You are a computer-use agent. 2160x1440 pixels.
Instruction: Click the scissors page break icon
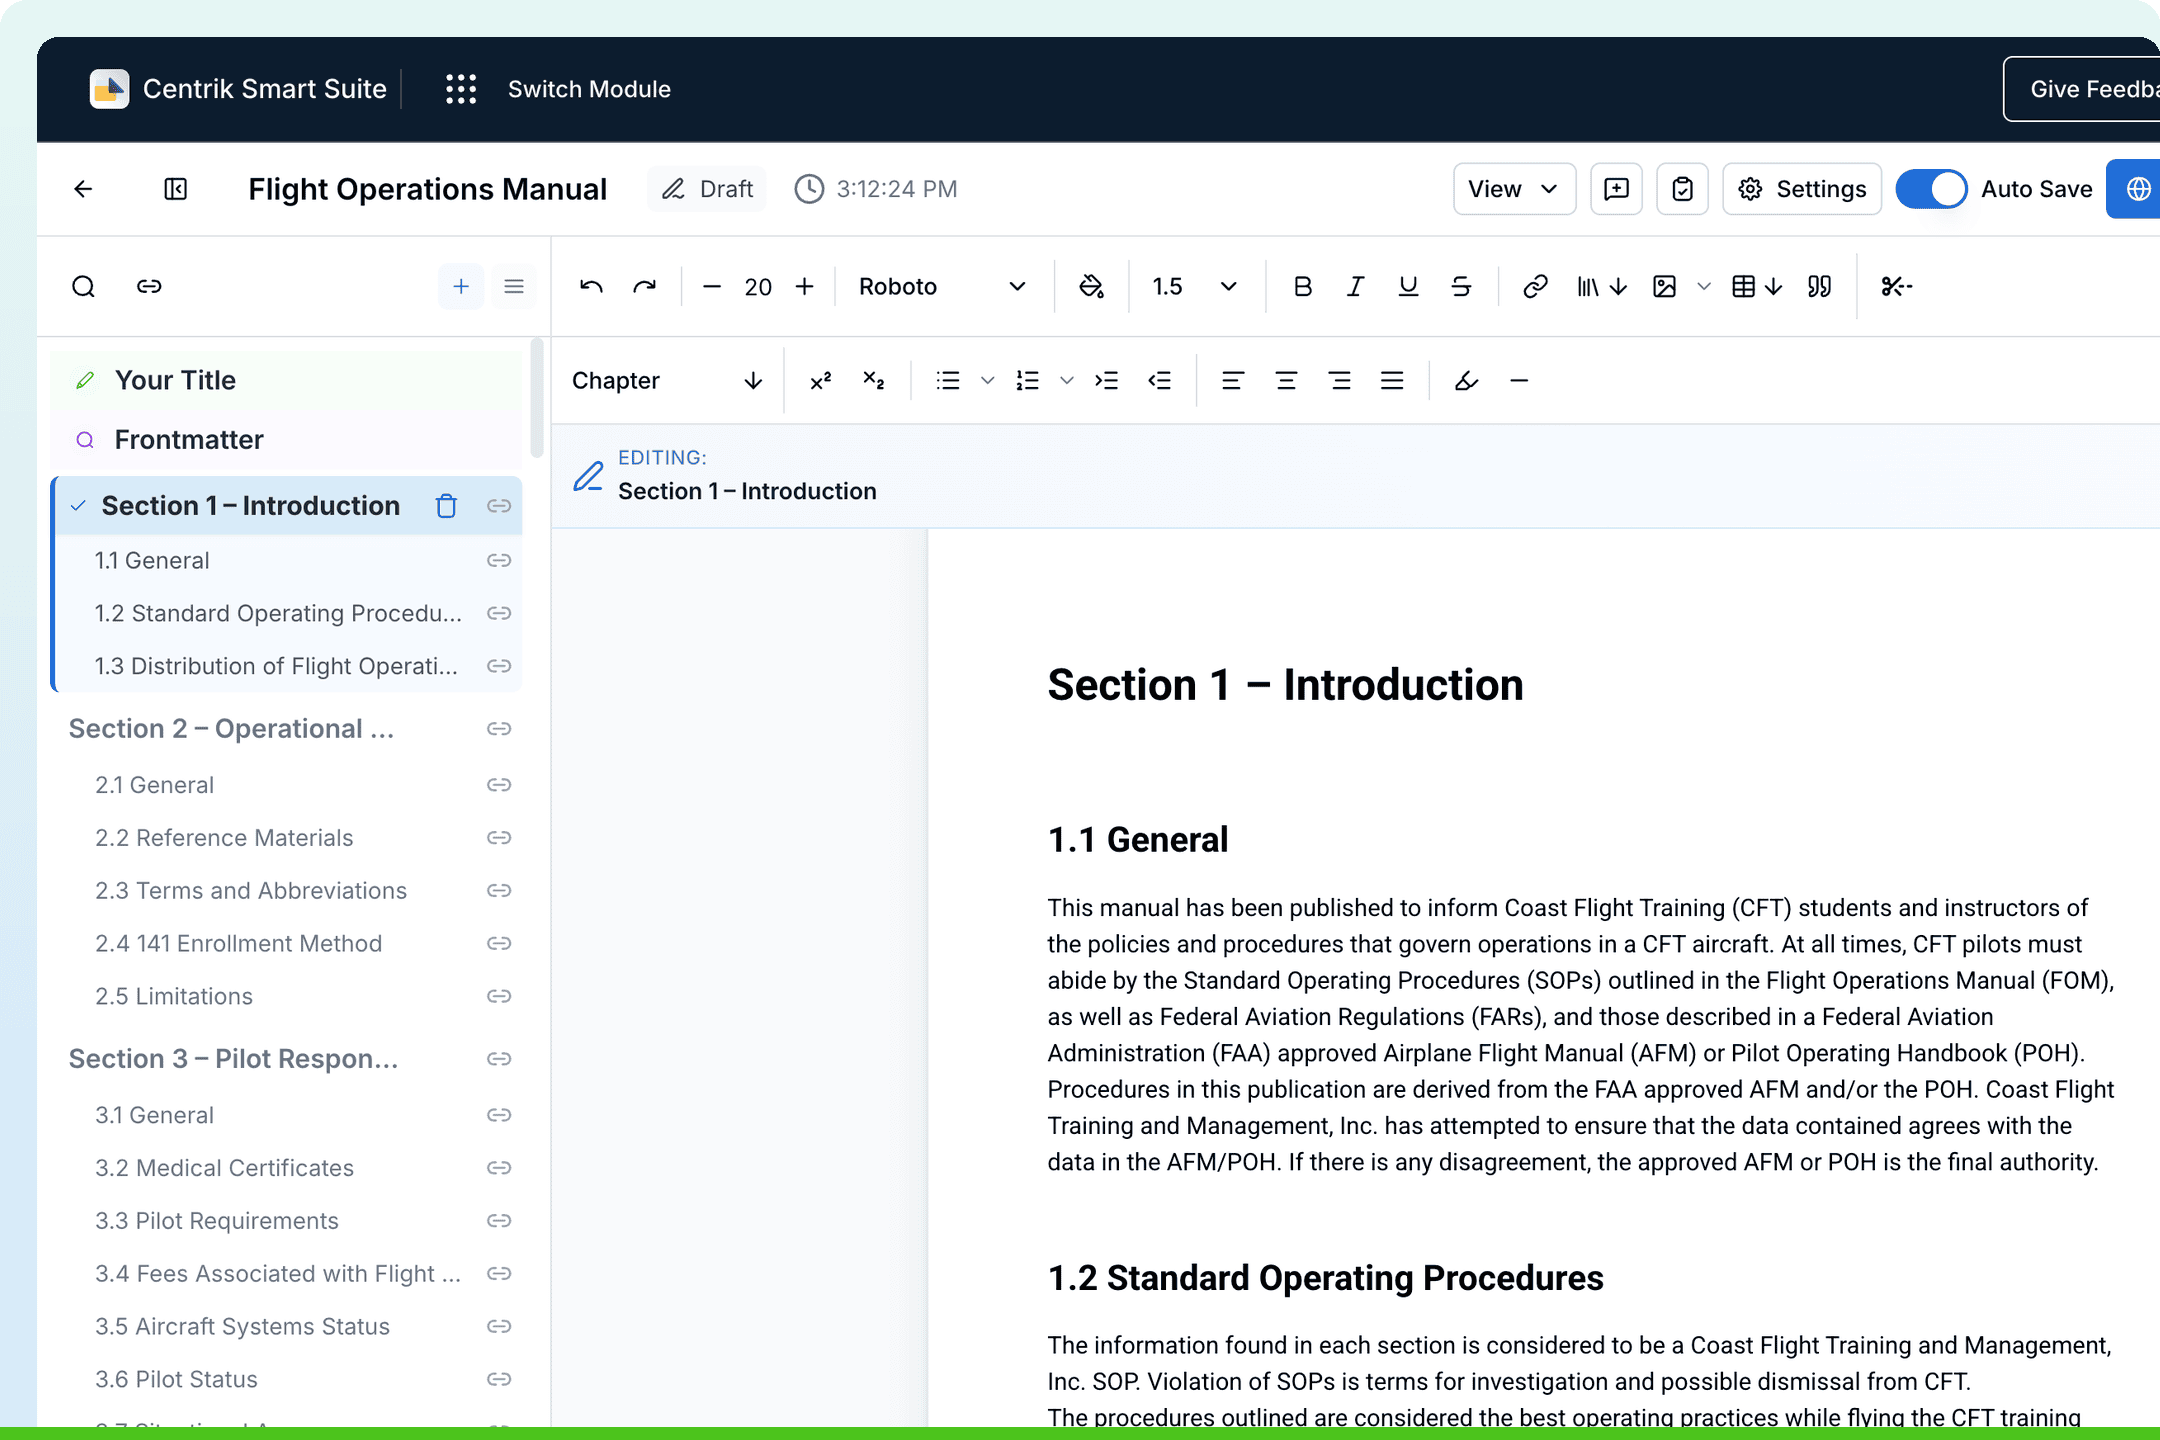(x=1896, y=287)
